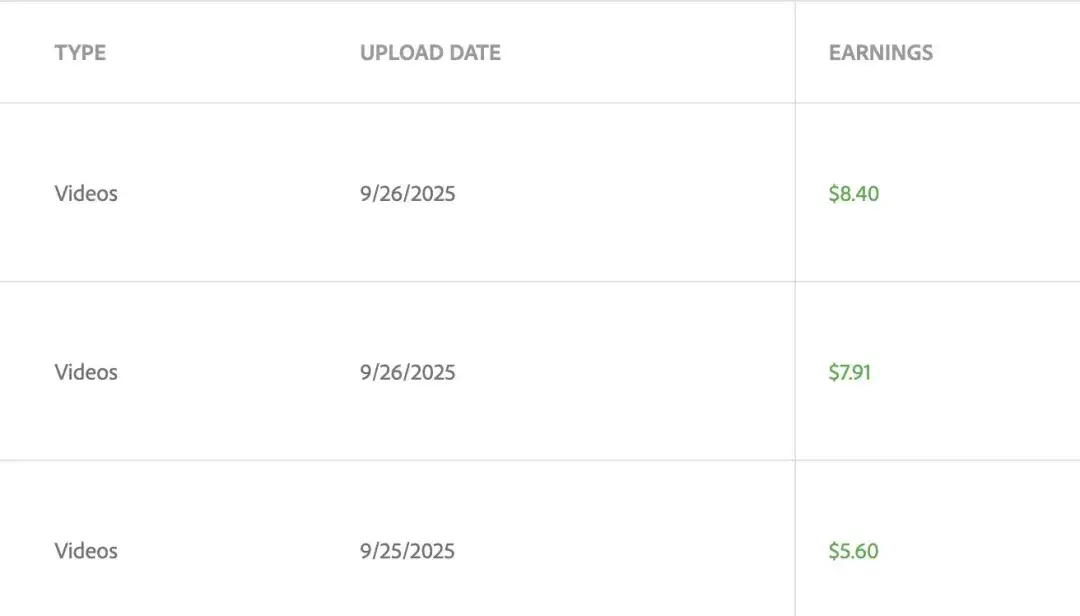Image resolution: width=1080 pixels, height=616 pixels.
Task: Click Videos type in the $5.60 row
Action: coord(86,551)
